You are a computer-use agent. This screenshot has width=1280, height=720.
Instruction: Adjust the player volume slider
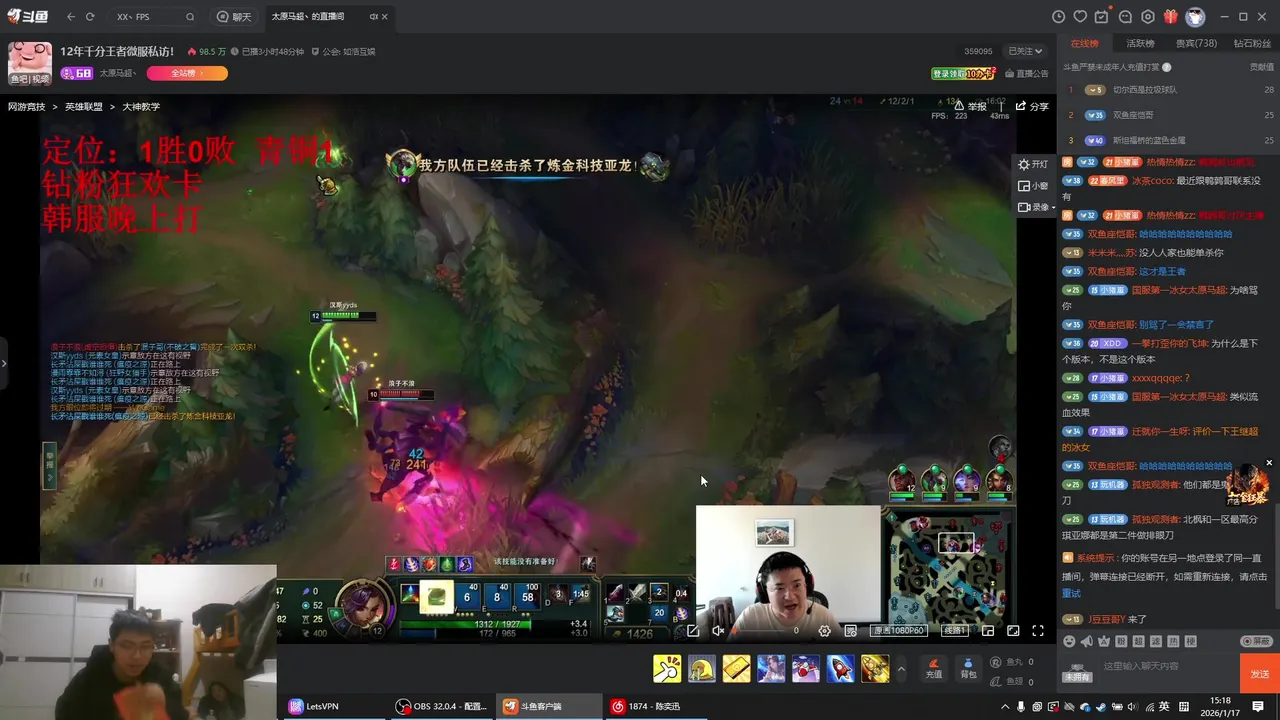760,631
